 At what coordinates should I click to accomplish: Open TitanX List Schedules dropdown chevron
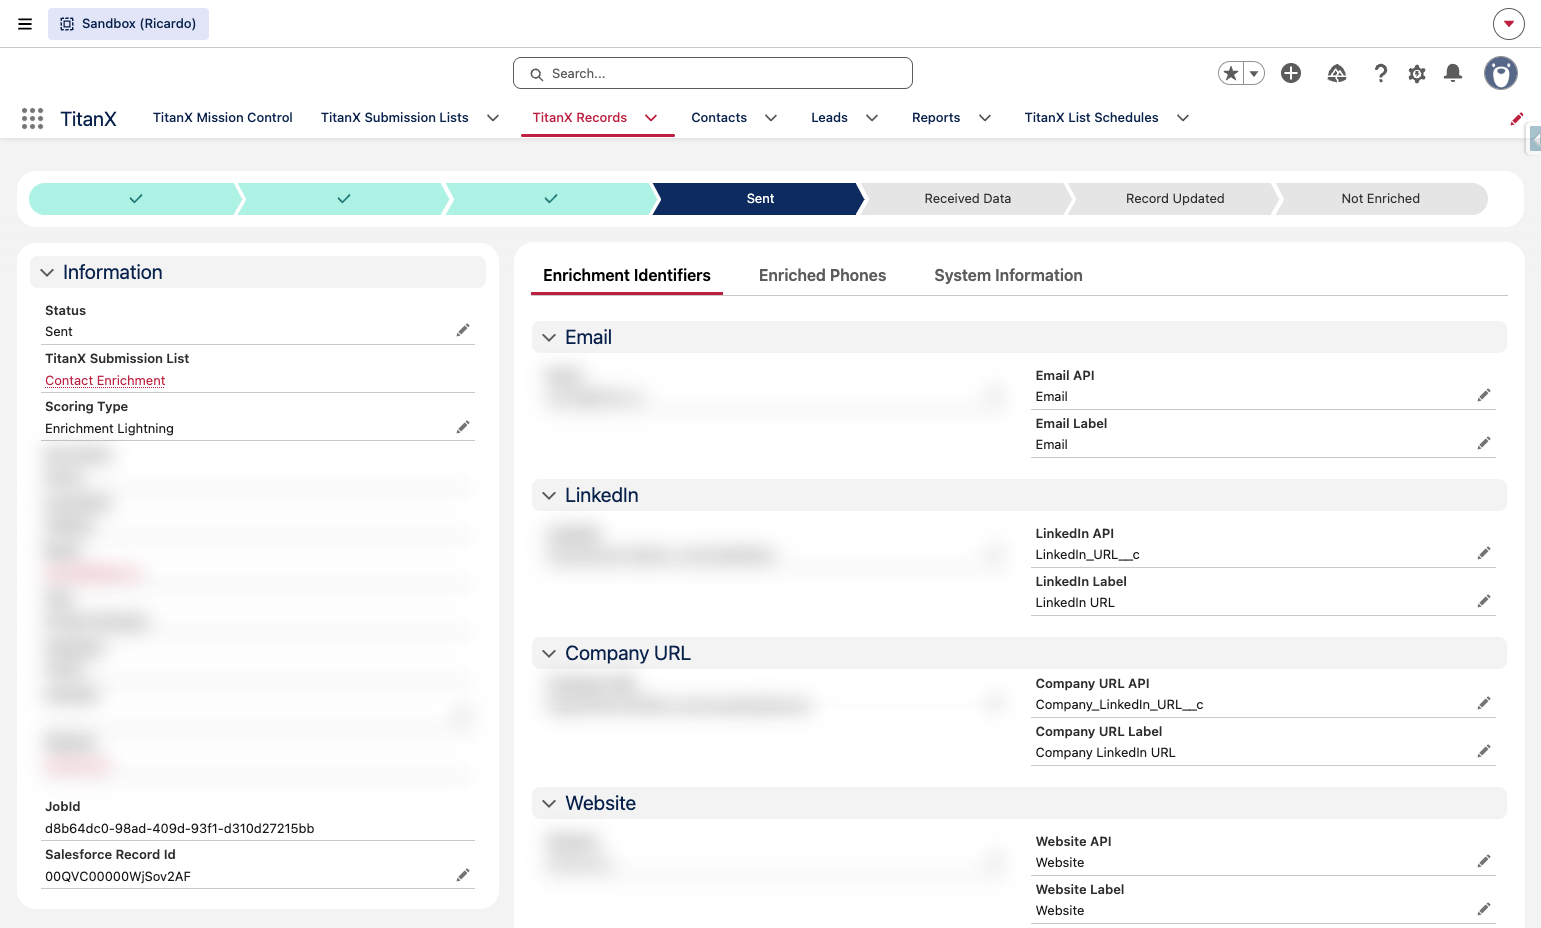tap(1183, 118)
